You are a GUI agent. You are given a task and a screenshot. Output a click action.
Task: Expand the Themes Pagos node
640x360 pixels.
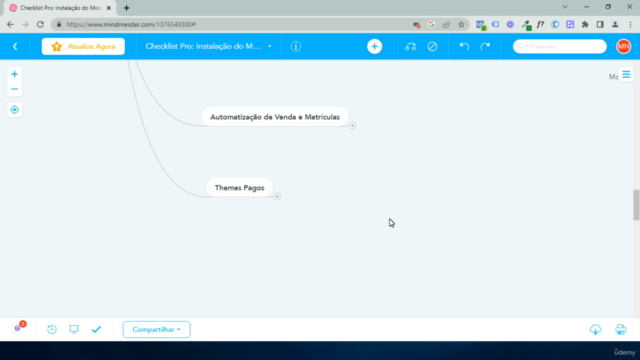[x=277, y=196]
